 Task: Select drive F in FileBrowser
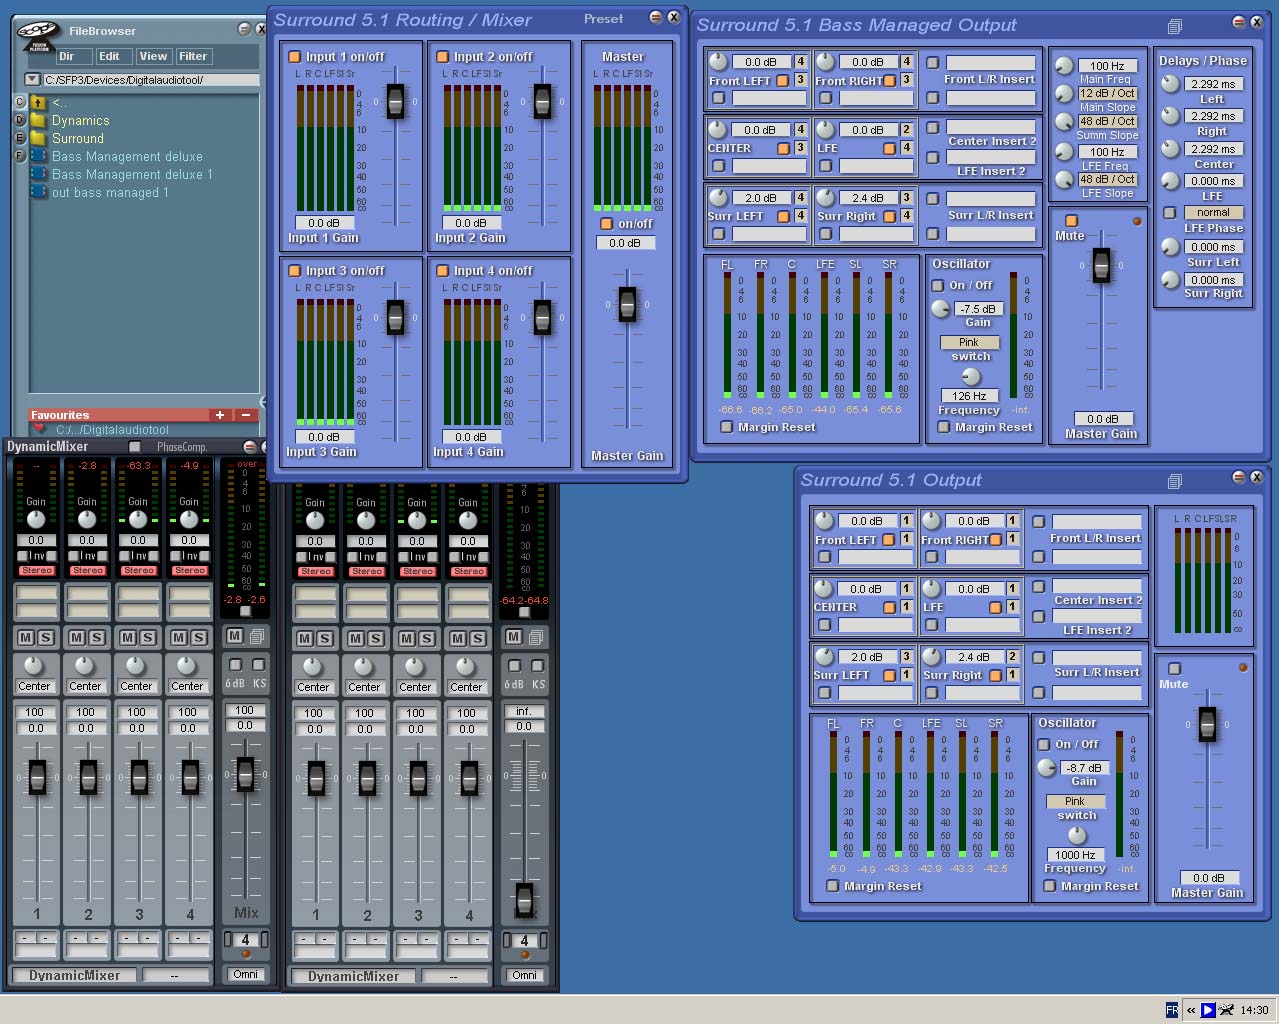click(x=20, y=156)
